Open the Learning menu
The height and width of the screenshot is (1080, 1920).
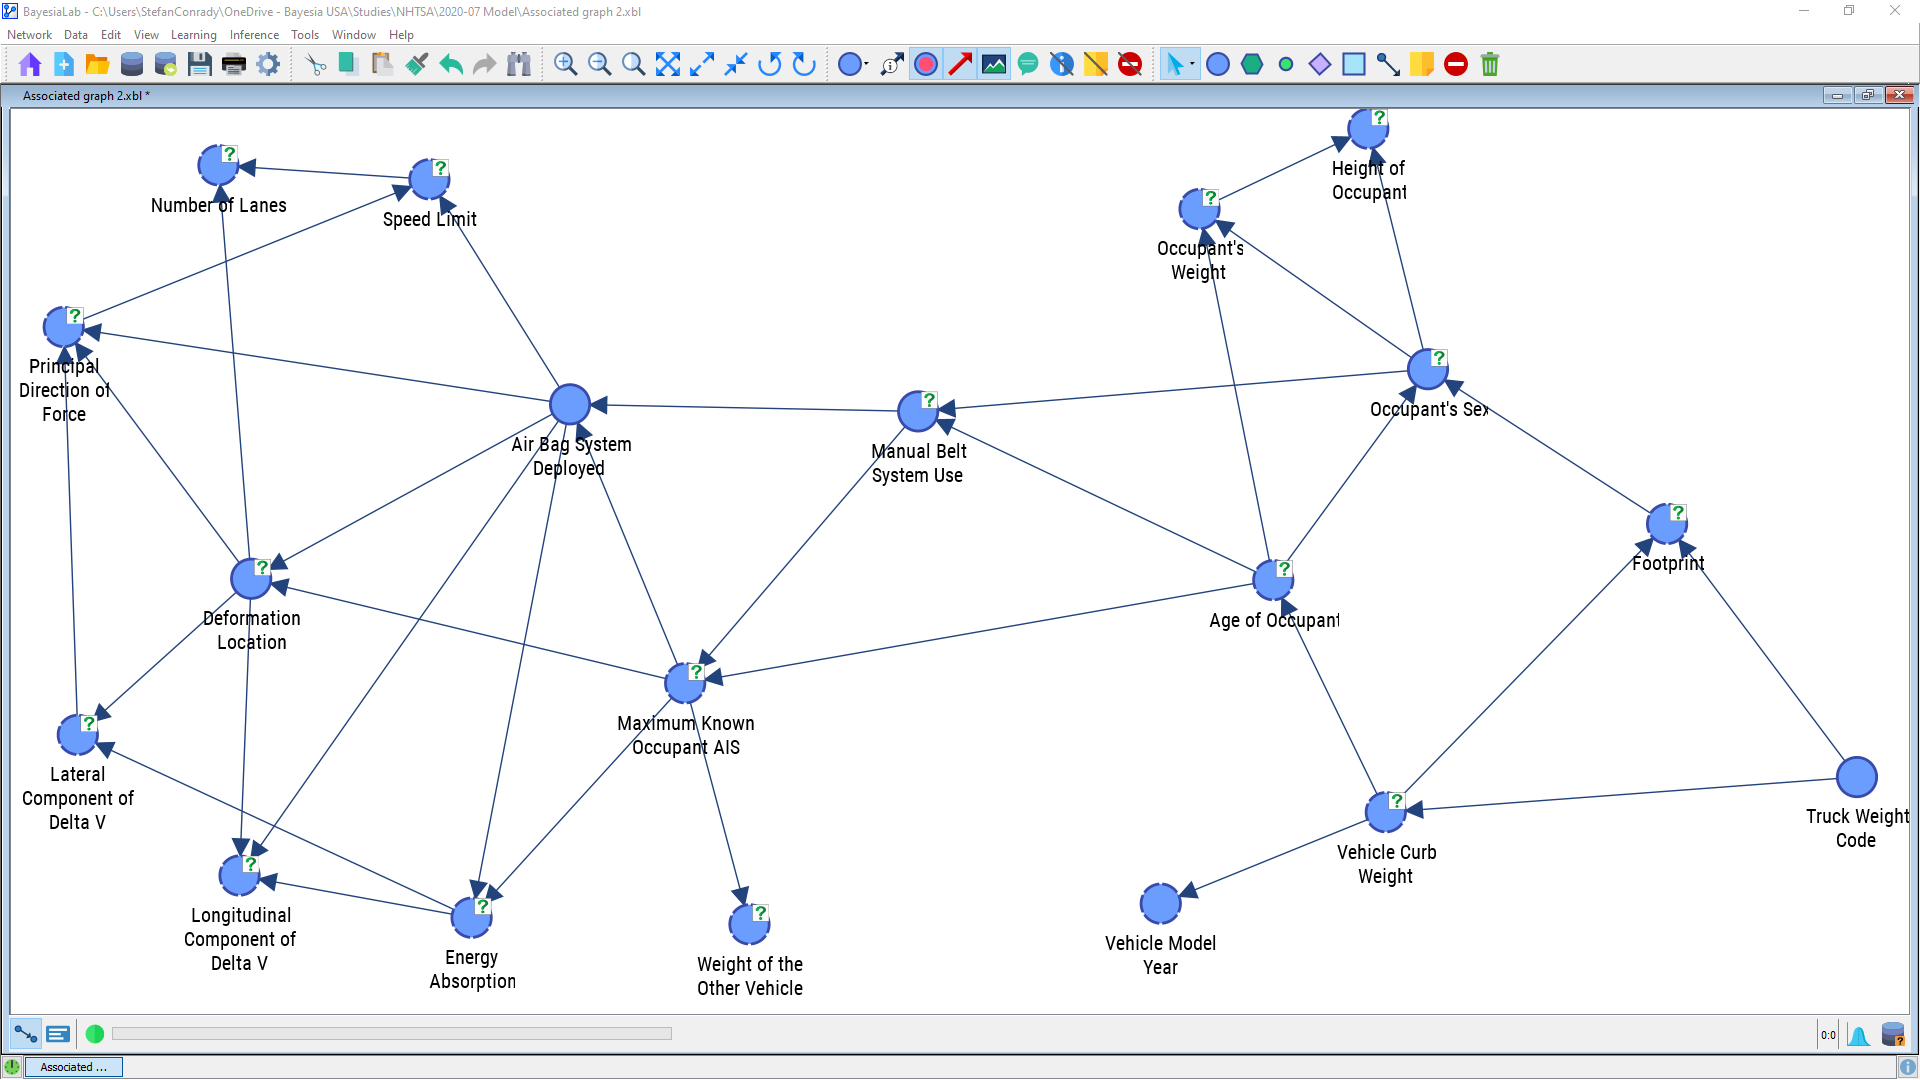point(193,35)
